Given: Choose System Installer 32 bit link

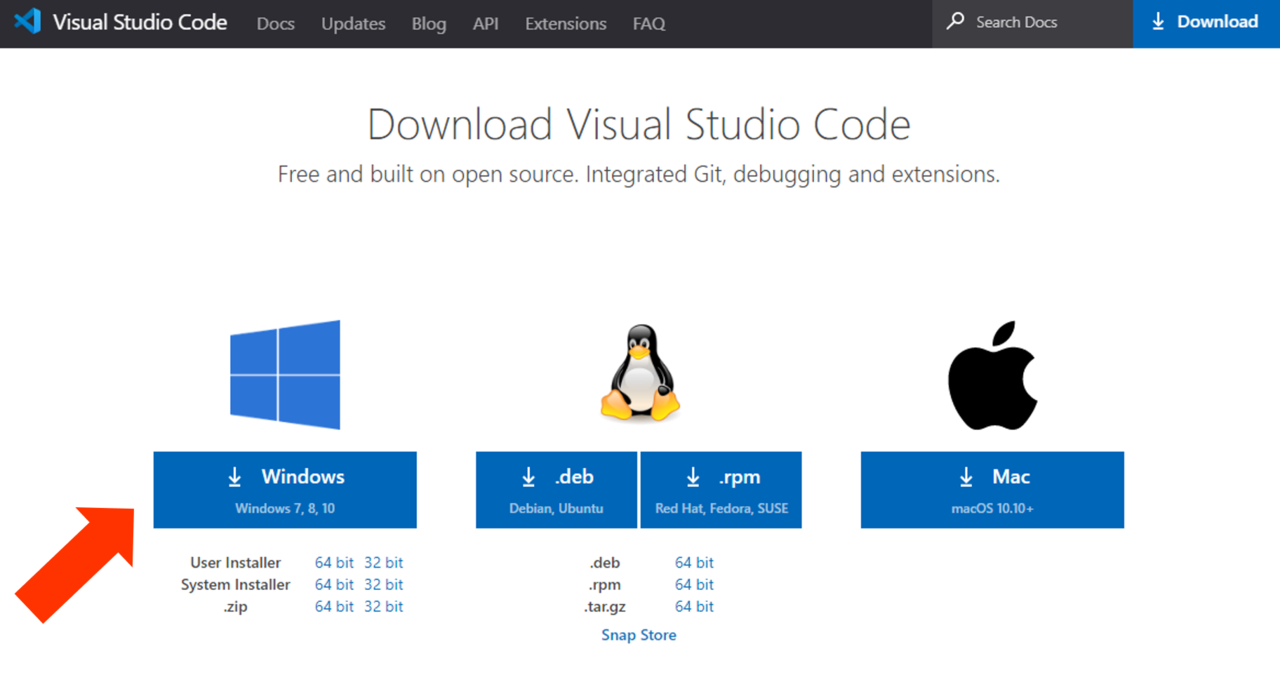Looking at the screenshot, I should pos(384,585).
